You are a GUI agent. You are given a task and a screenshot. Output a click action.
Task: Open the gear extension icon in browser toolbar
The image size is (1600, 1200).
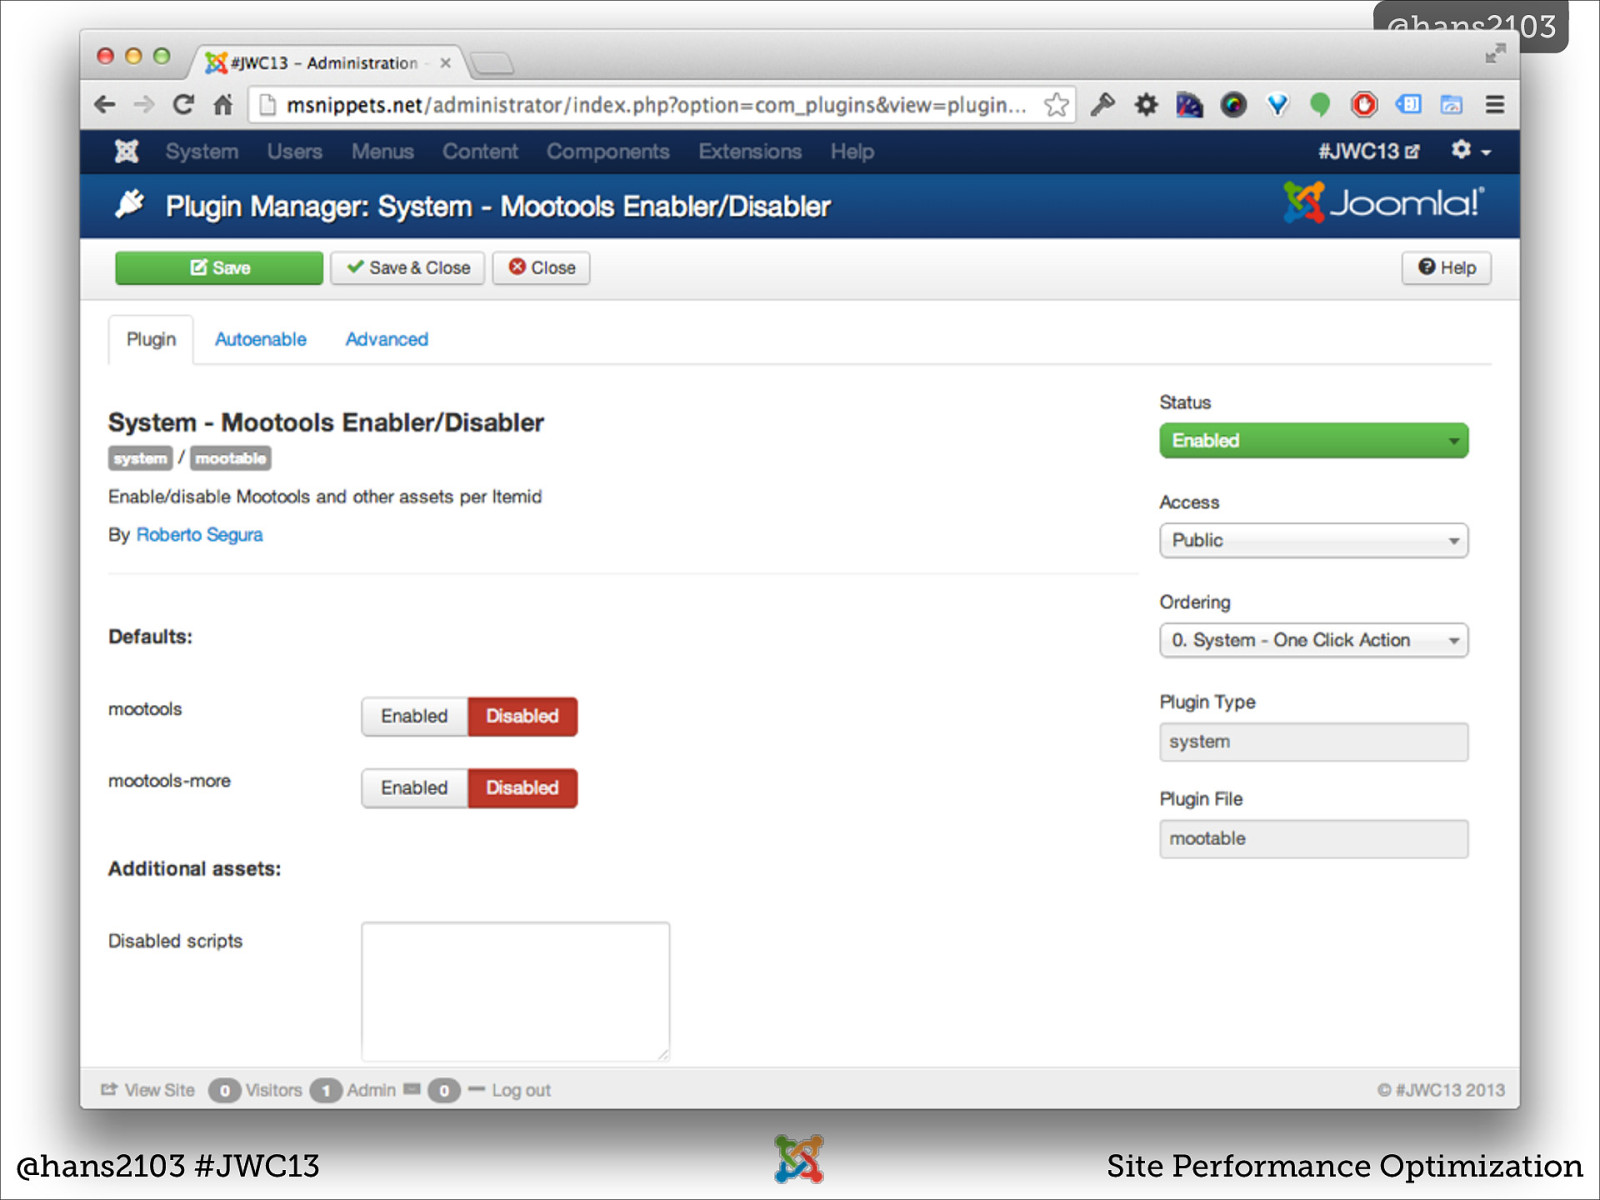coord(1146,104)
